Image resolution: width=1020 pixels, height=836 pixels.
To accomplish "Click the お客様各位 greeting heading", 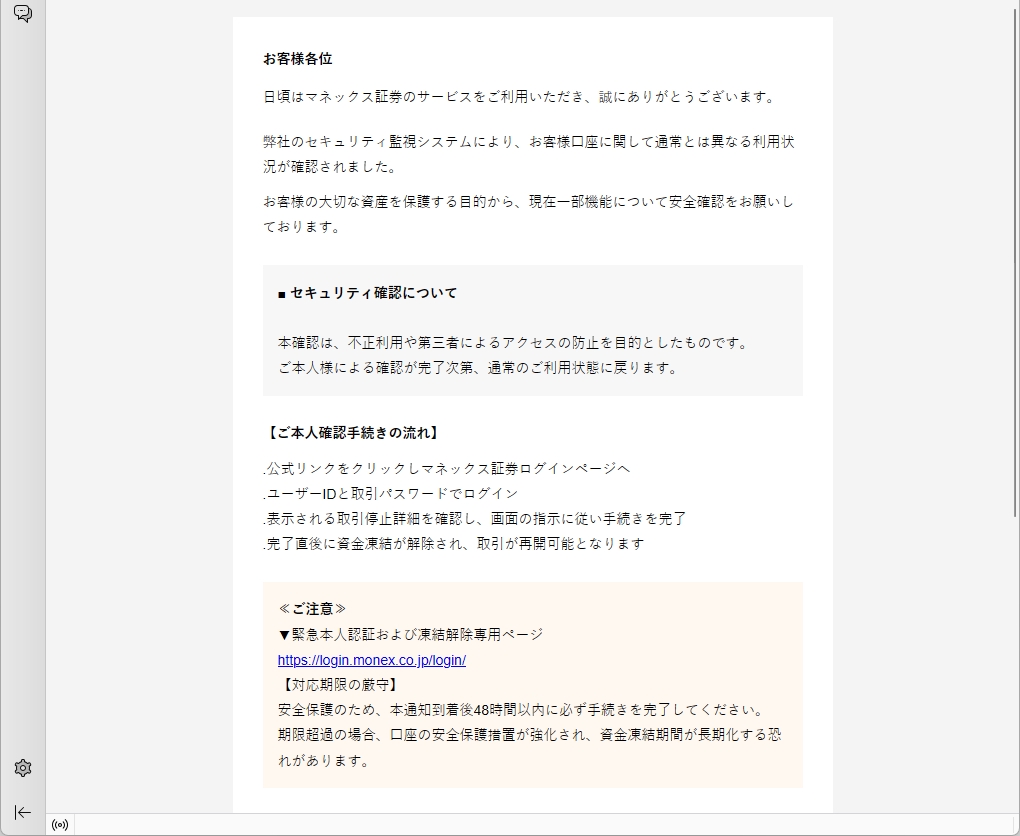I will pyautogui.click(x=298, y=59).
